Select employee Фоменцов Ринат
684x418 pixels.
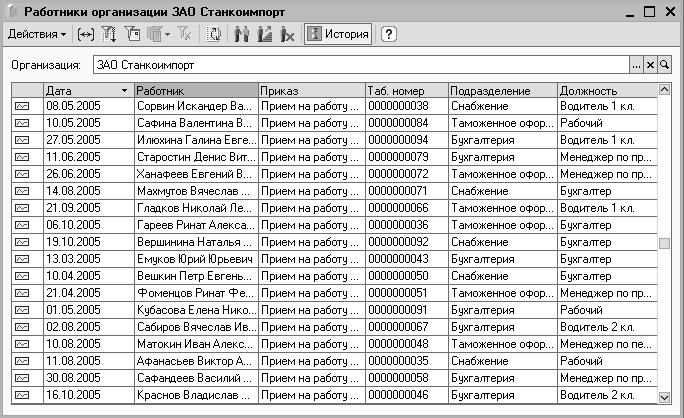[x=196, y=293]
